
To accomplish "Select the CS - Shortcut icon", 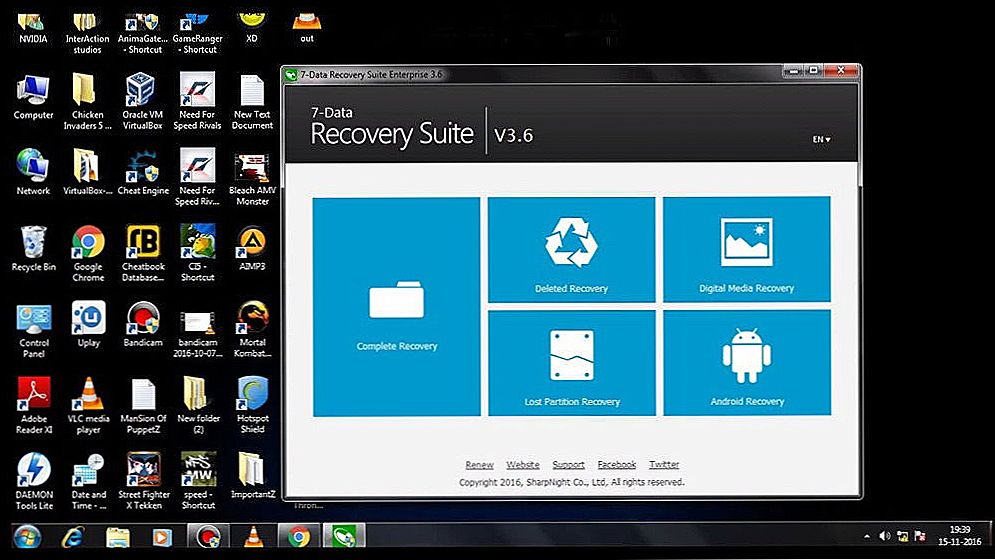I will click(x=197, y=253).
